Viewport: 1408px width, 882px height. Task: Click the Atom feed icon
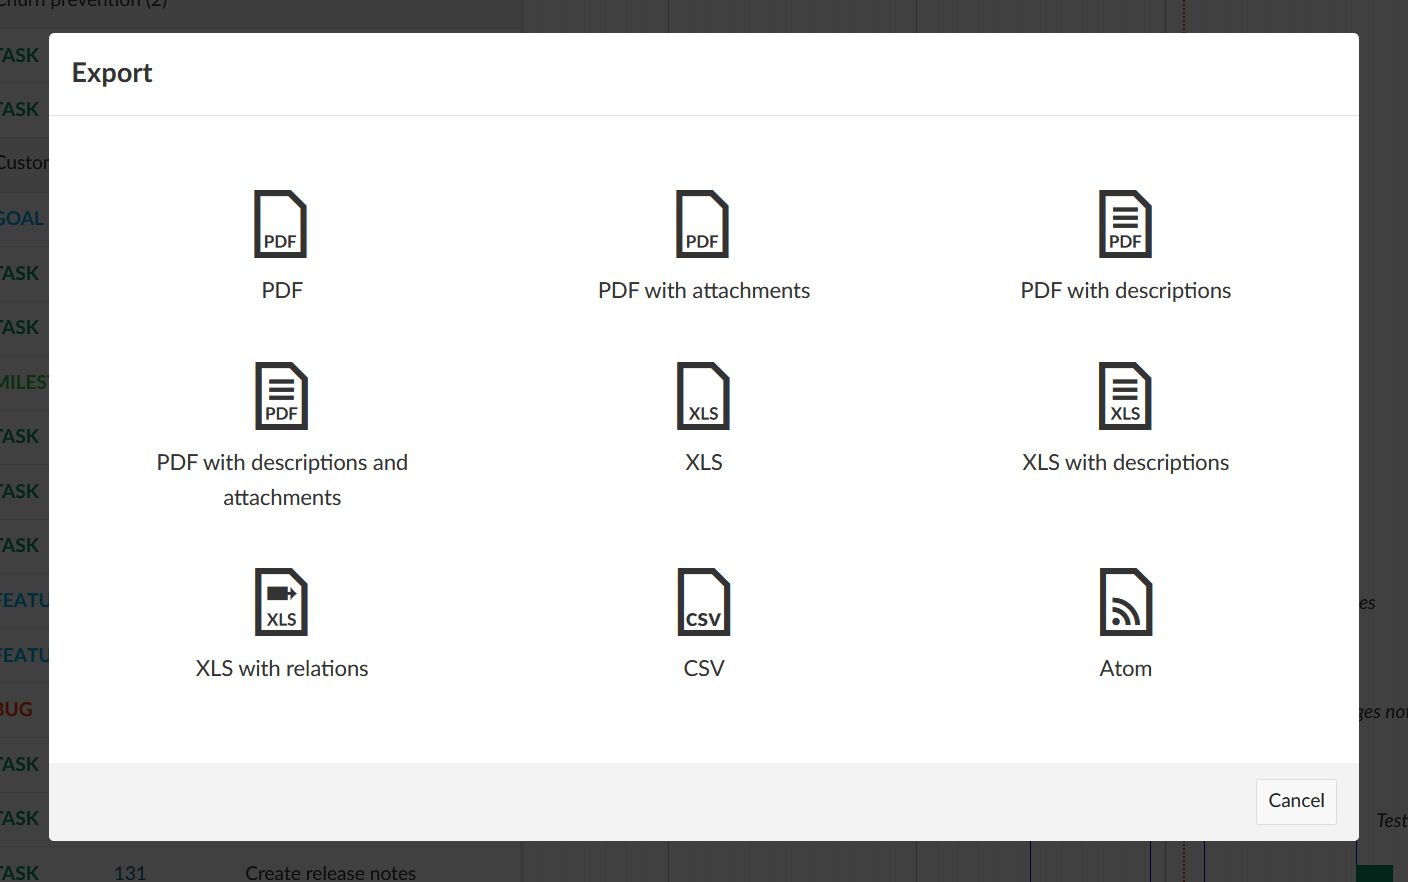pos(1125,602)
